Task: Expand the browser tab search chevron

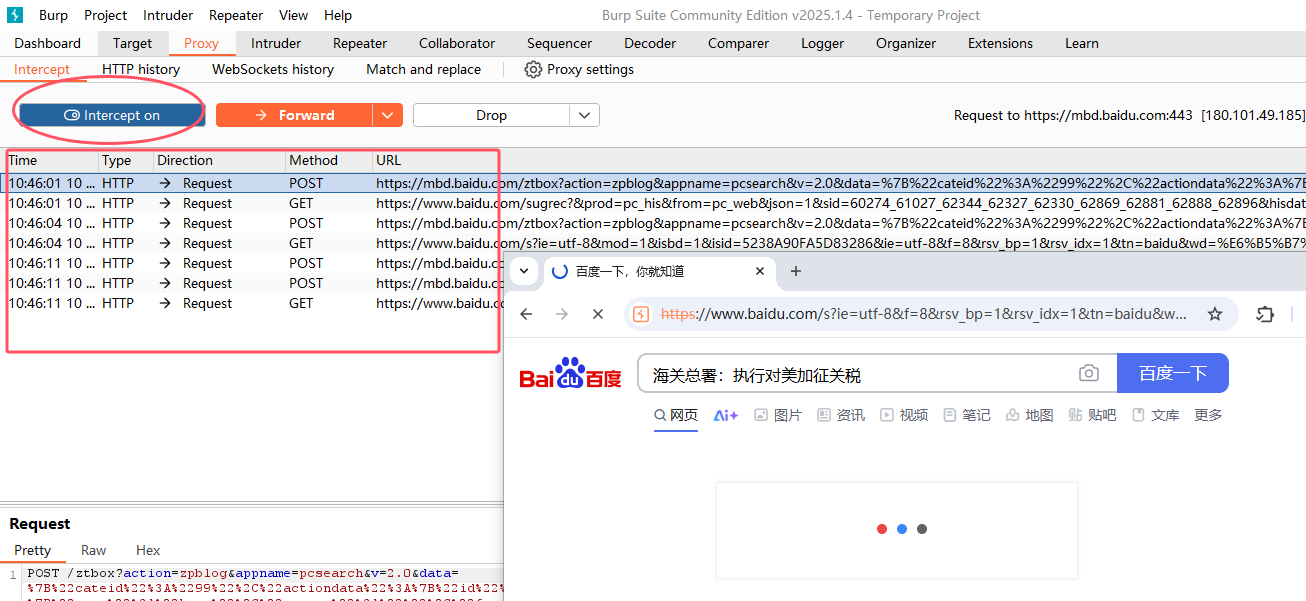Action: click(523, 271)
